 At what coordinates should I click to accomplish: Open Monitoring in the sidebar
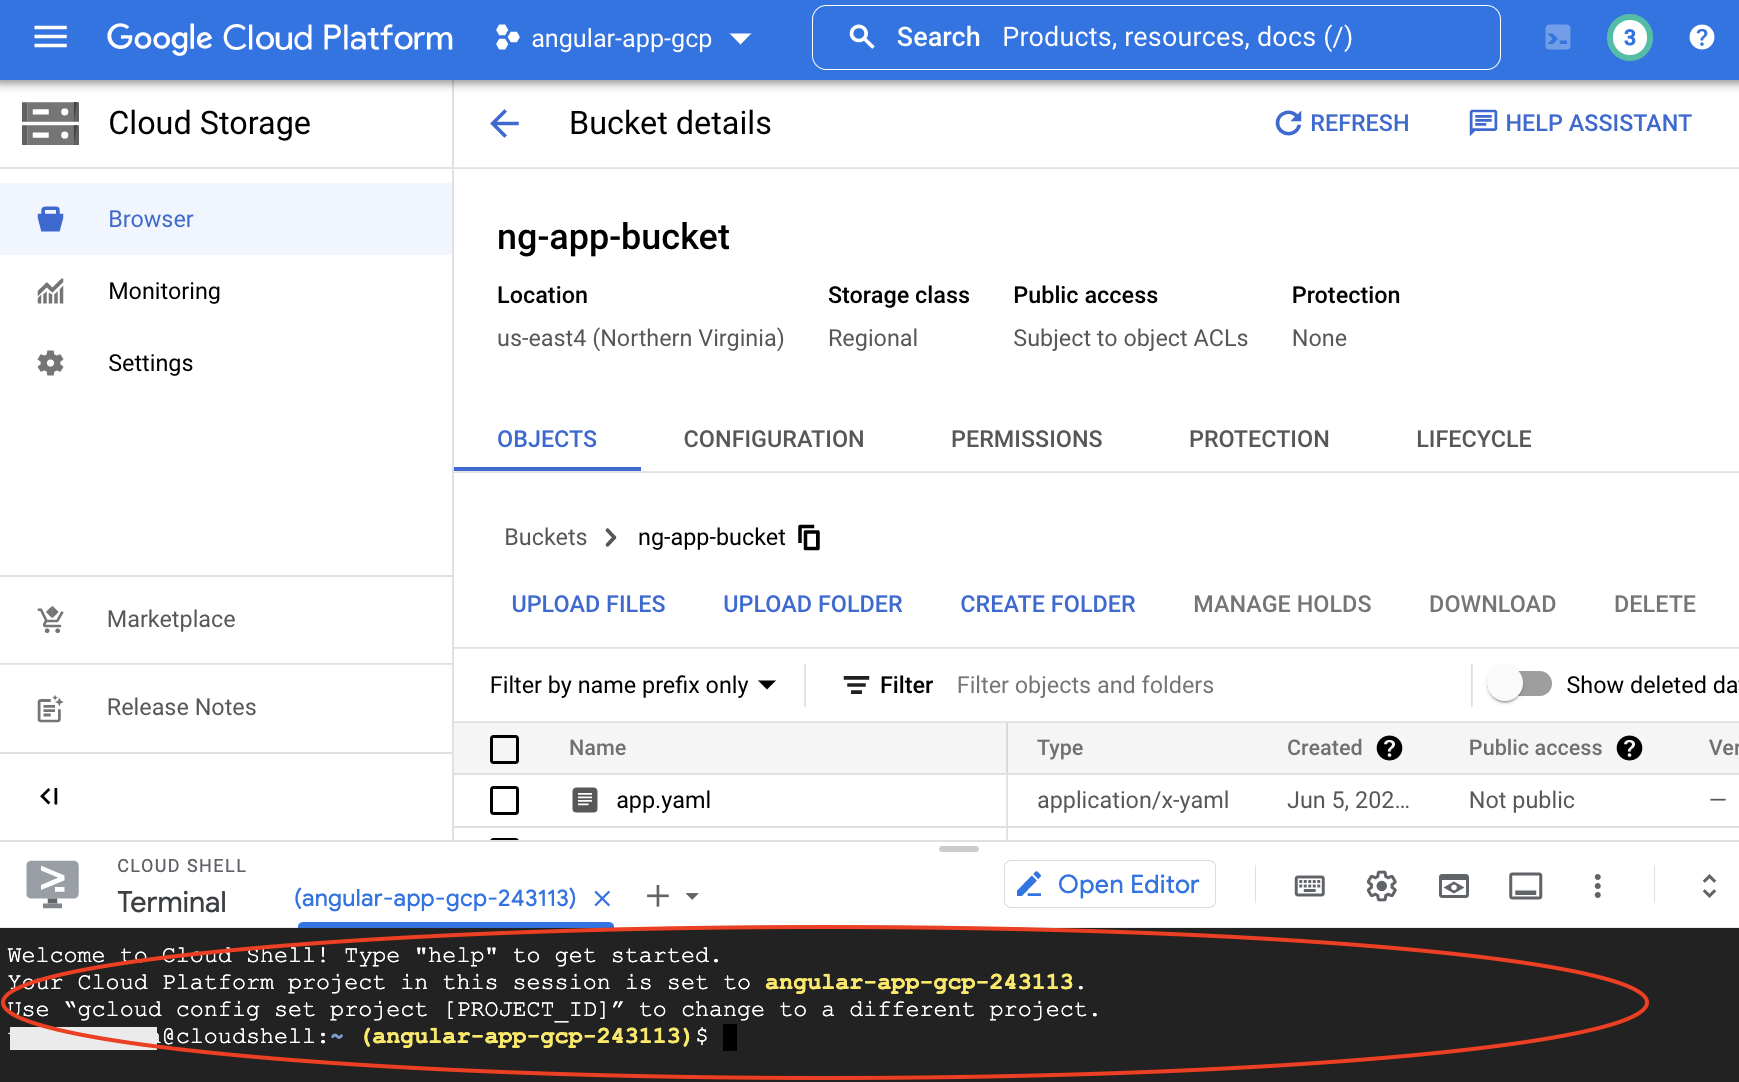pyautogui.click(x=226, y=291)
